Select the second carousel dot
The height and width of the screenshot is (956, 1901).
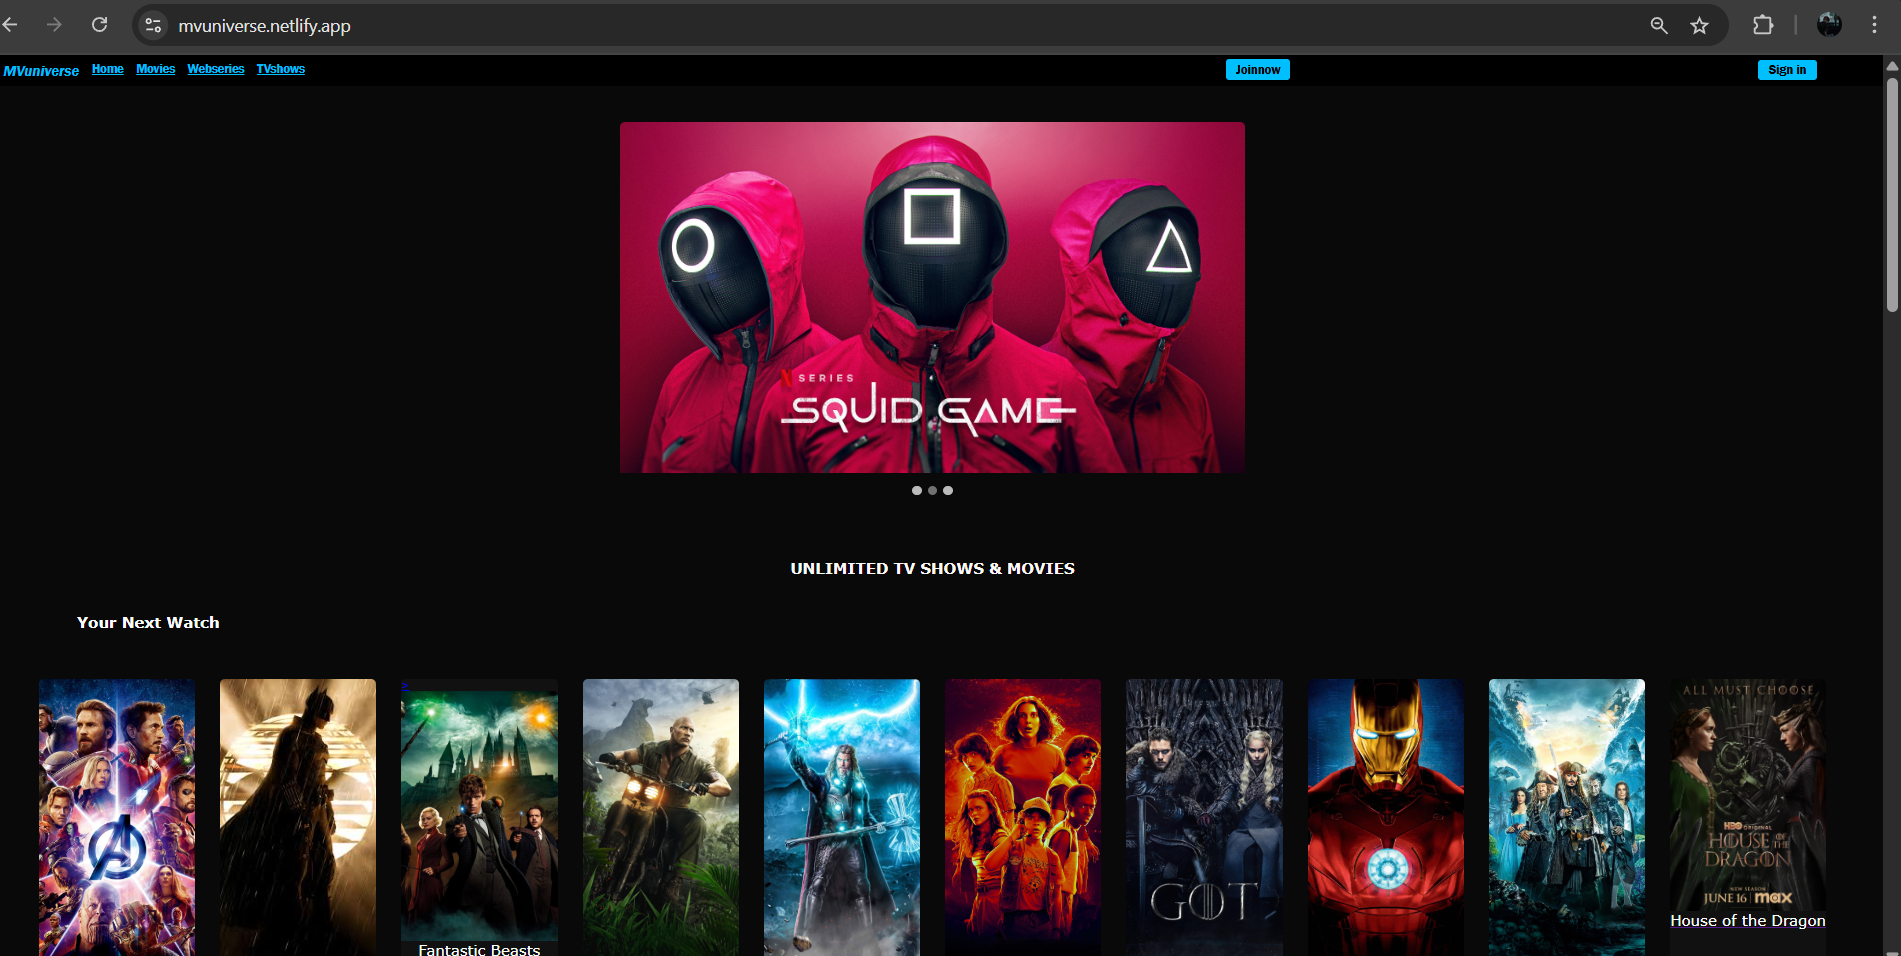click(932, 490)
